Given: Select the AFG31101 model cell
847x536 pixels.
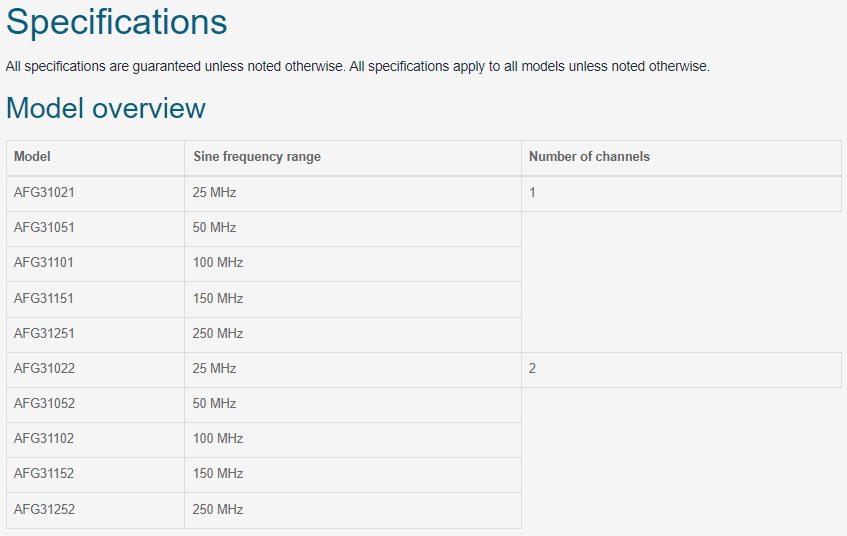Looking at the screenshot, I should [x=96, y=264].
